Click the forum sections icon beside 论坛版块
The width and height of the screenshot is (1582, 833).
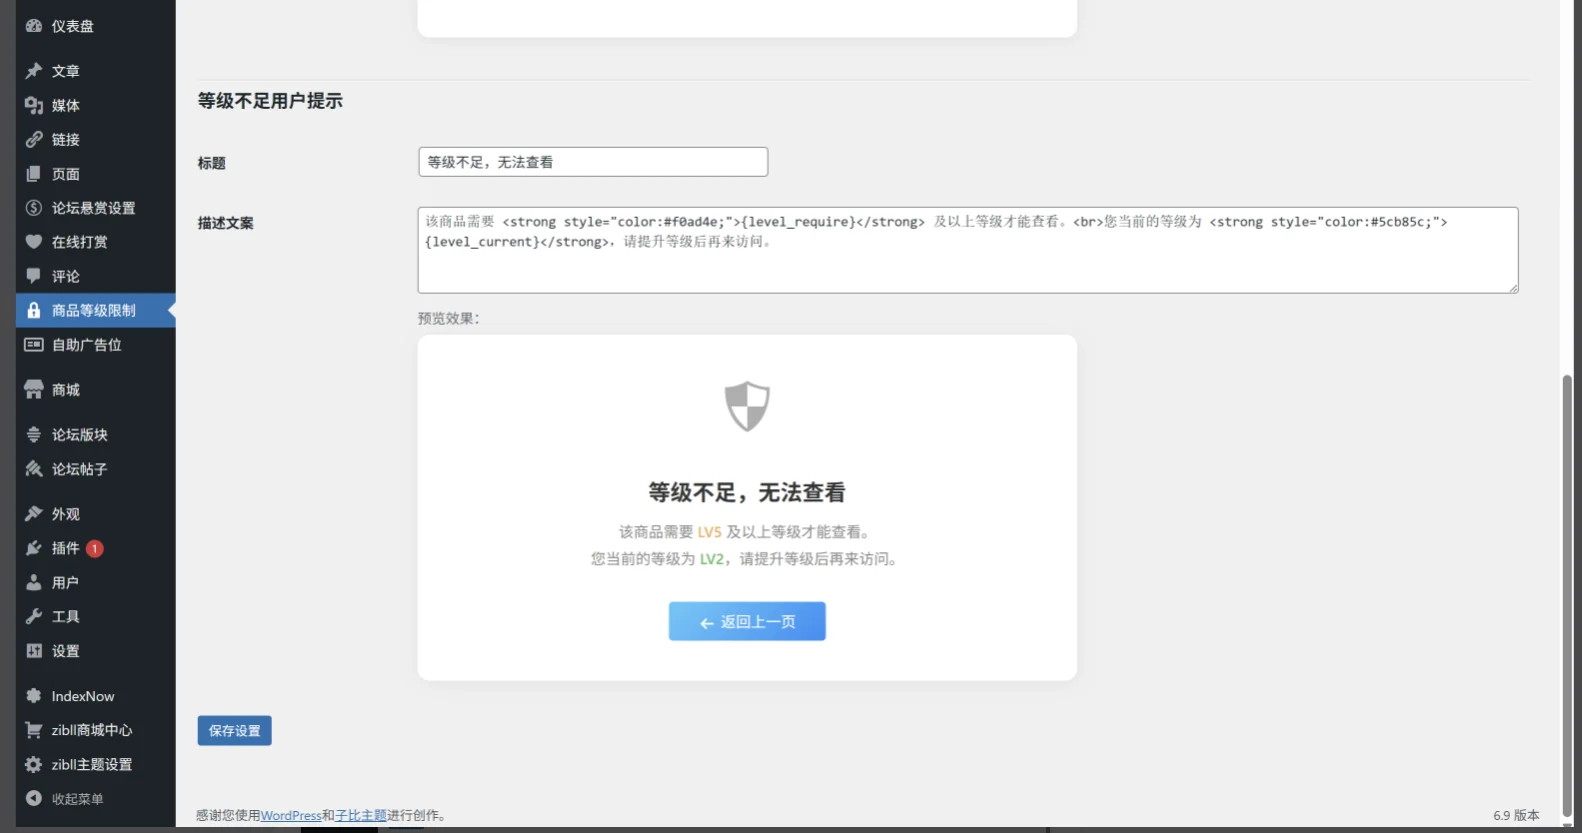[33, 435]
